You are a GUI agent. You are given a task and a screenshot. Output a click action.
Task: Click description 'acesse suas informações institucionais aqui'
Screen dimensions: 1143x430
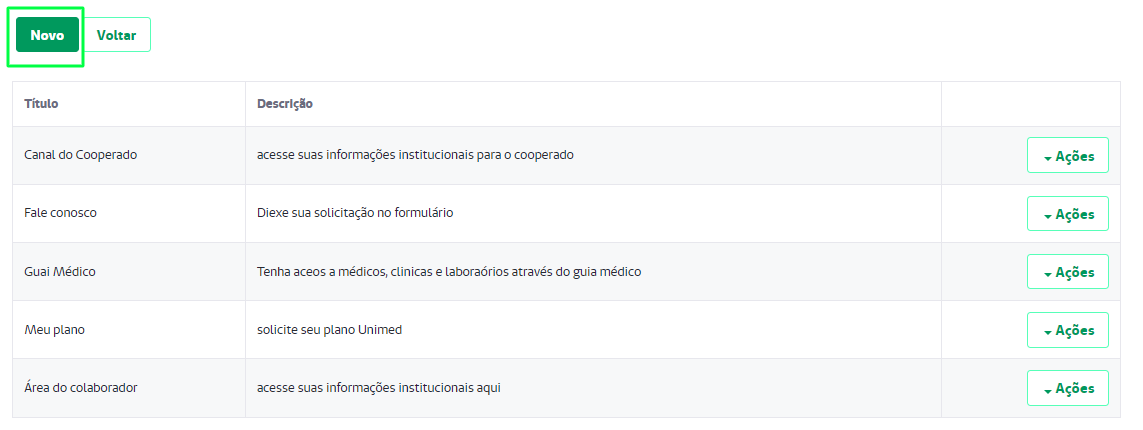pyautogui.click(x=379, y=388)
